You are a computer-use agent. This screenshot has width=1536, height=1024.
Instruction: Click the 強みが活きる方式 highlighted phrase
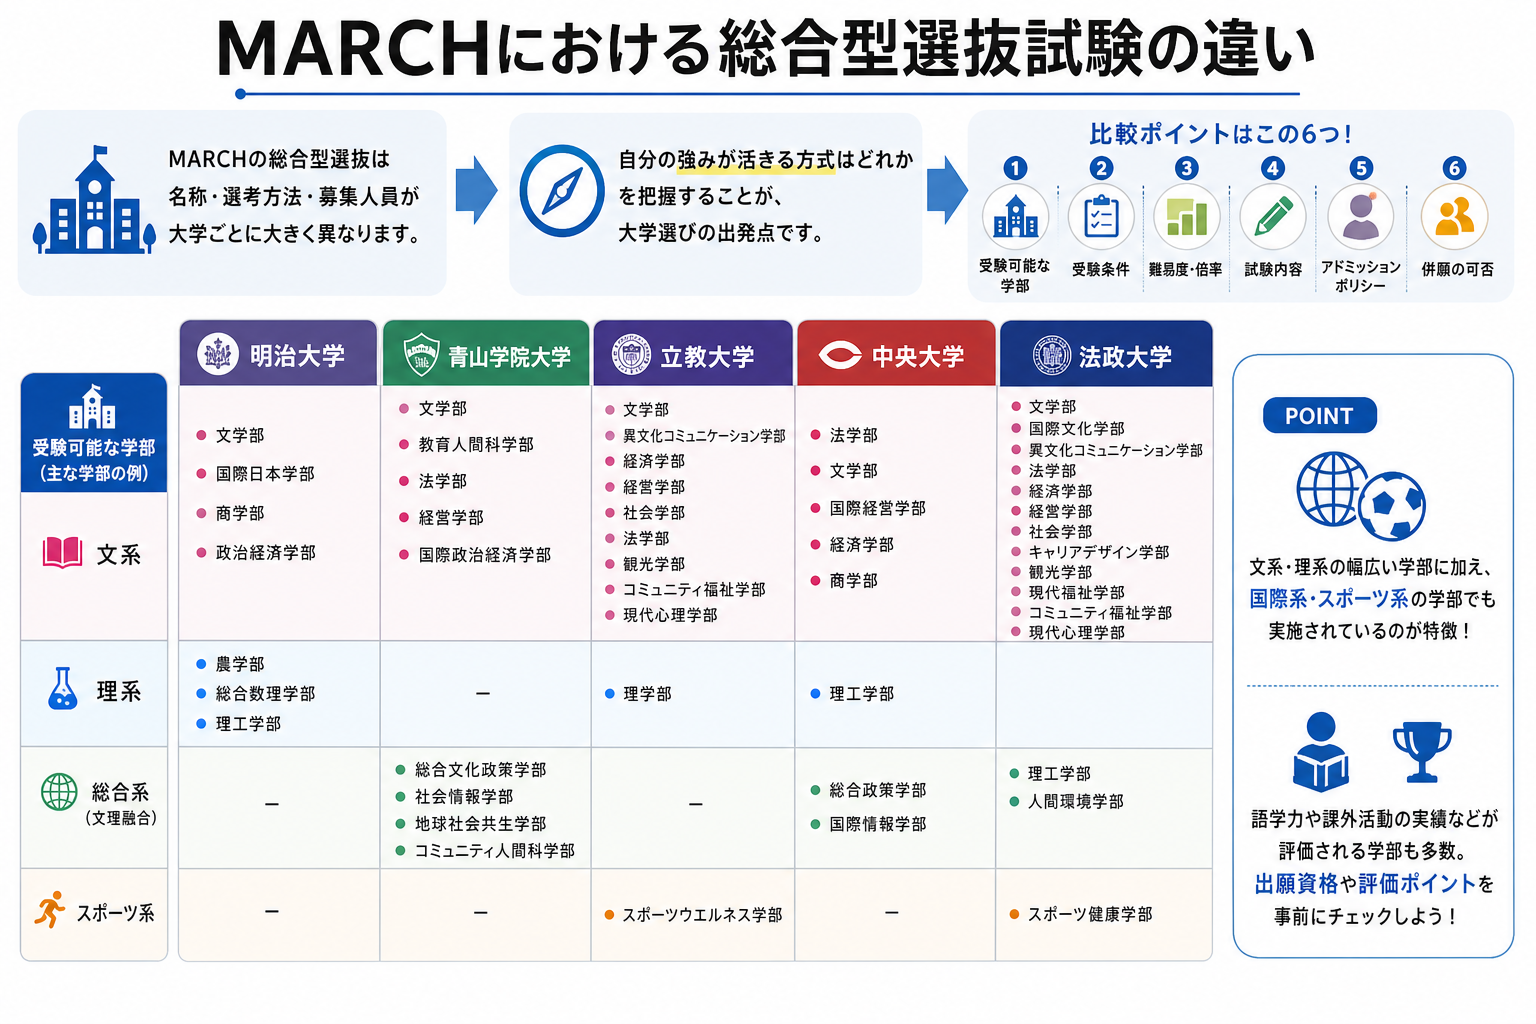tap(756, 160)
